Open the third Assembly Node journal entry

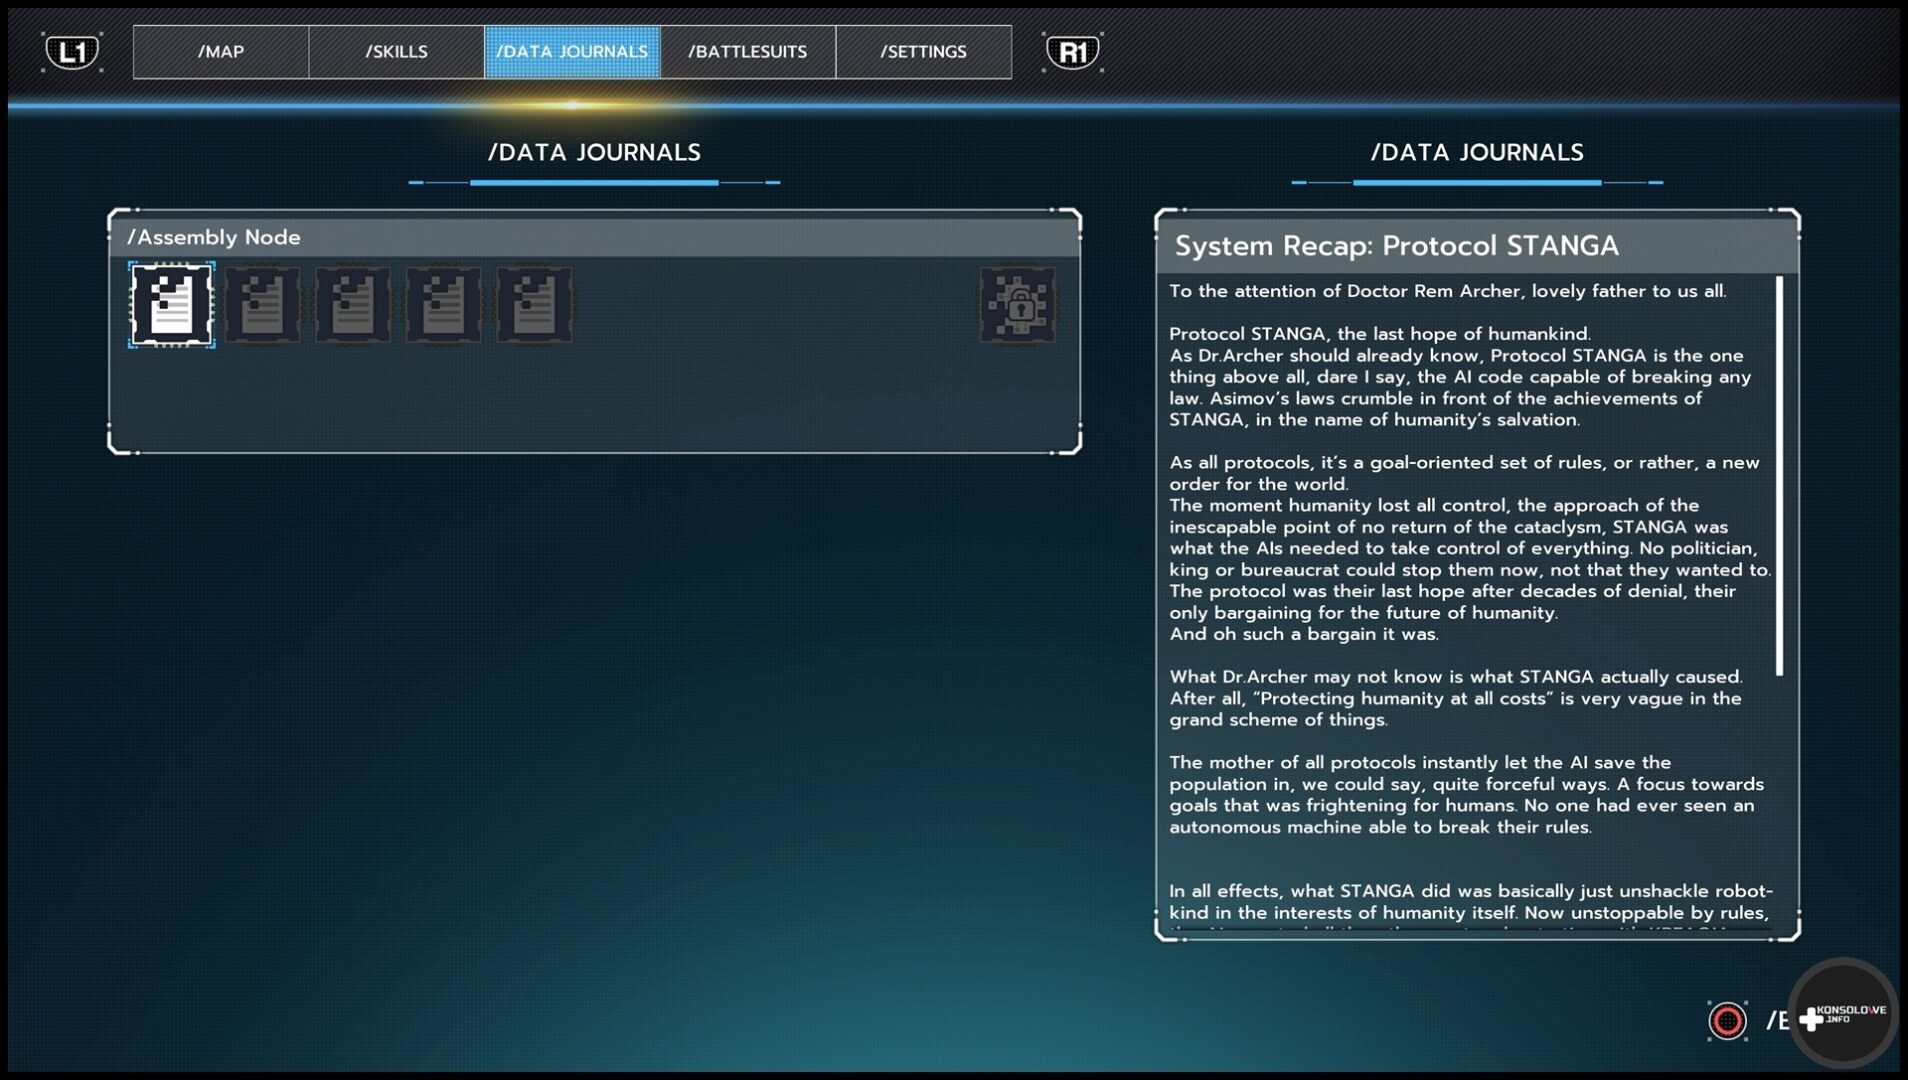point(353,305)
